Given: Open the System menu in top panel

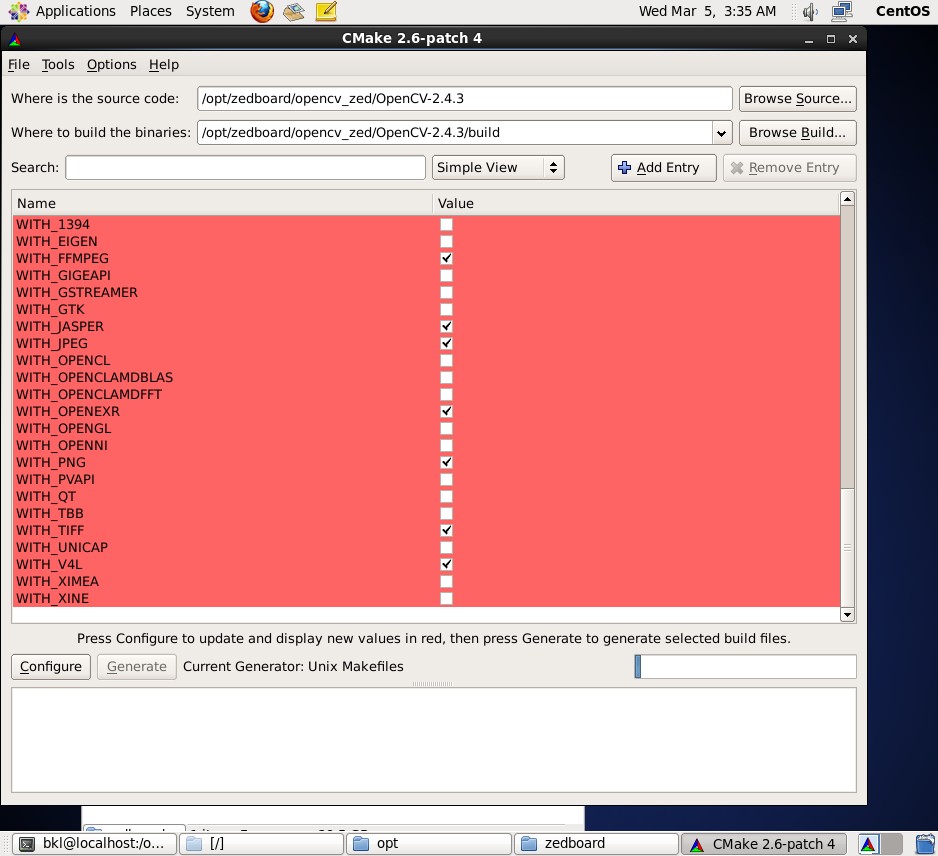Looking at the screenshot, I should tap(210, 11).
